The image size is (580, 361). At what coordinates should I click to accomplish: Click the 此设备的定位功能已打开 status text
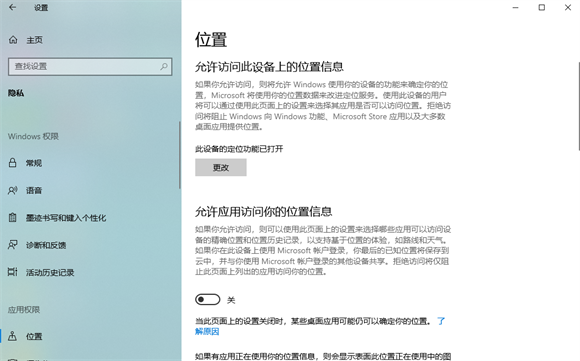[x=239, y=149]
